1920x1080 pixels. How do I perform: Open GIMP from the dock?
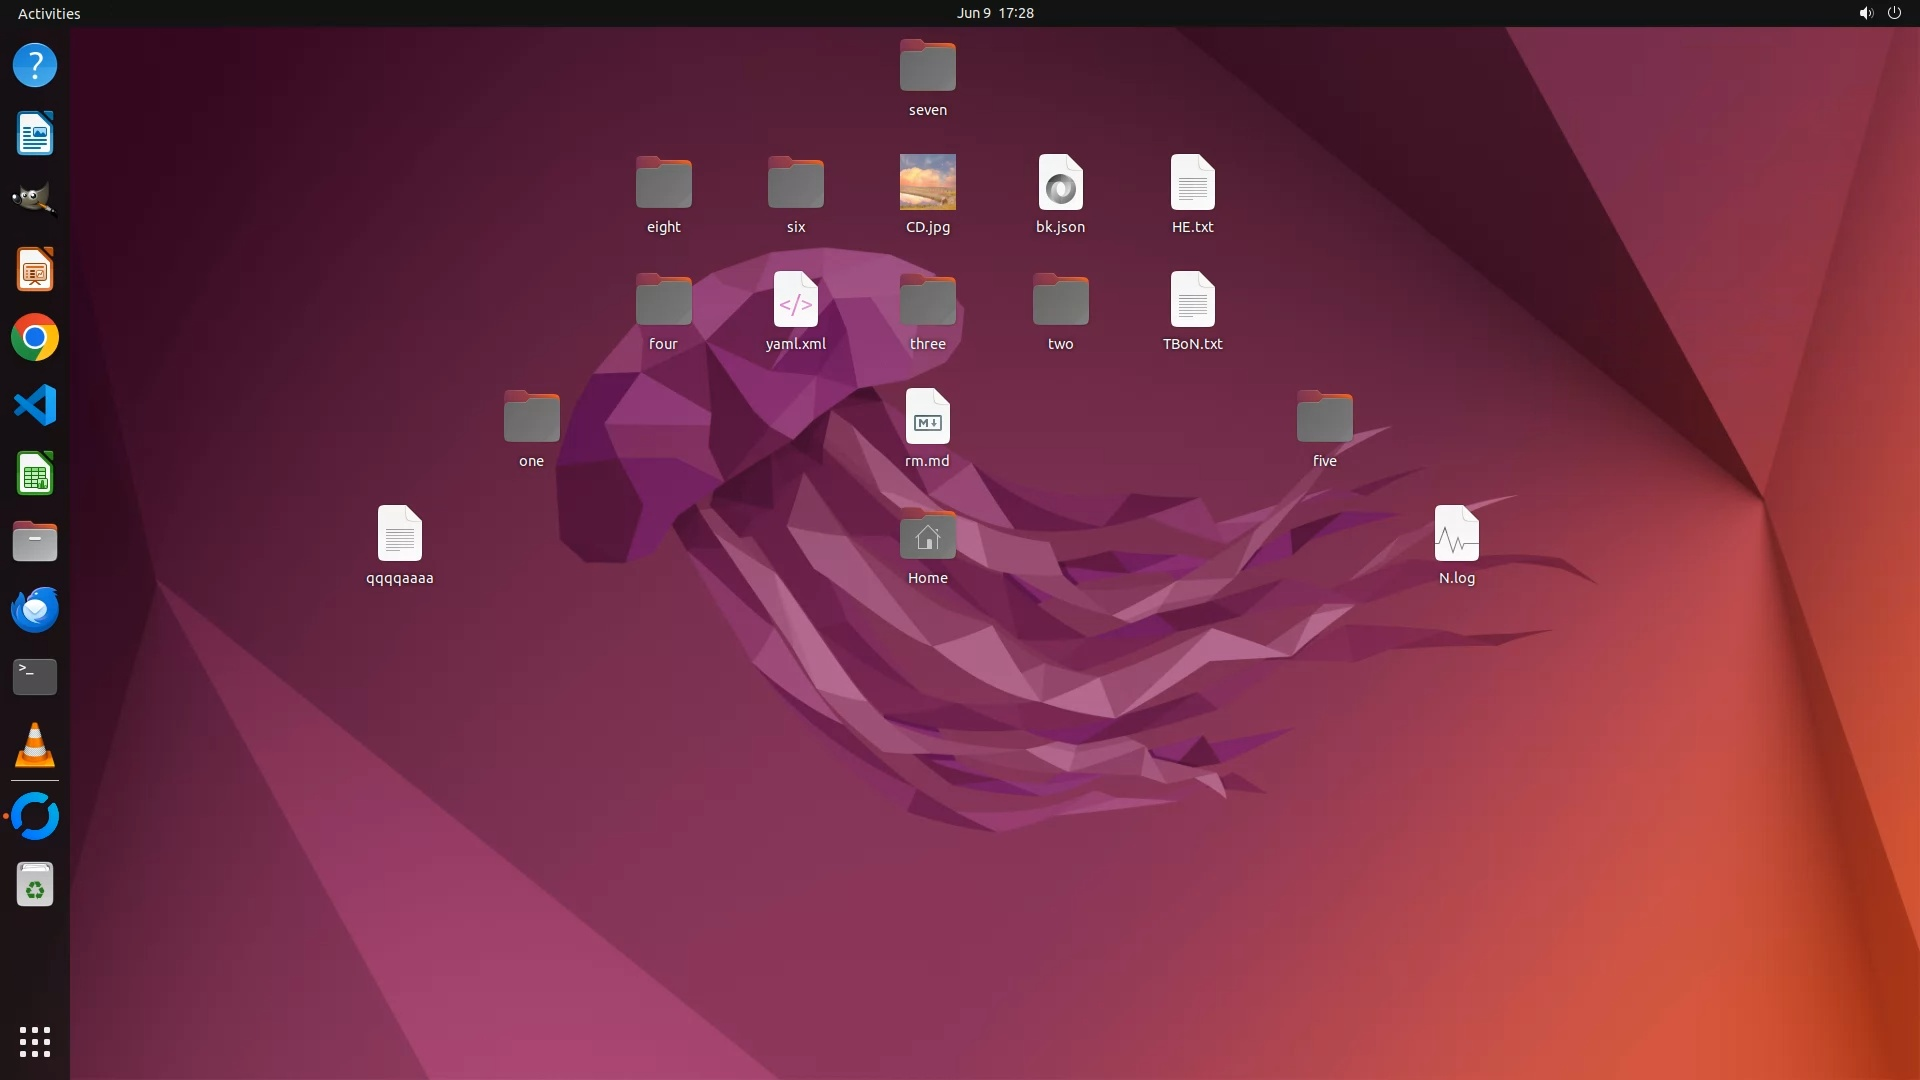[35, 201]
